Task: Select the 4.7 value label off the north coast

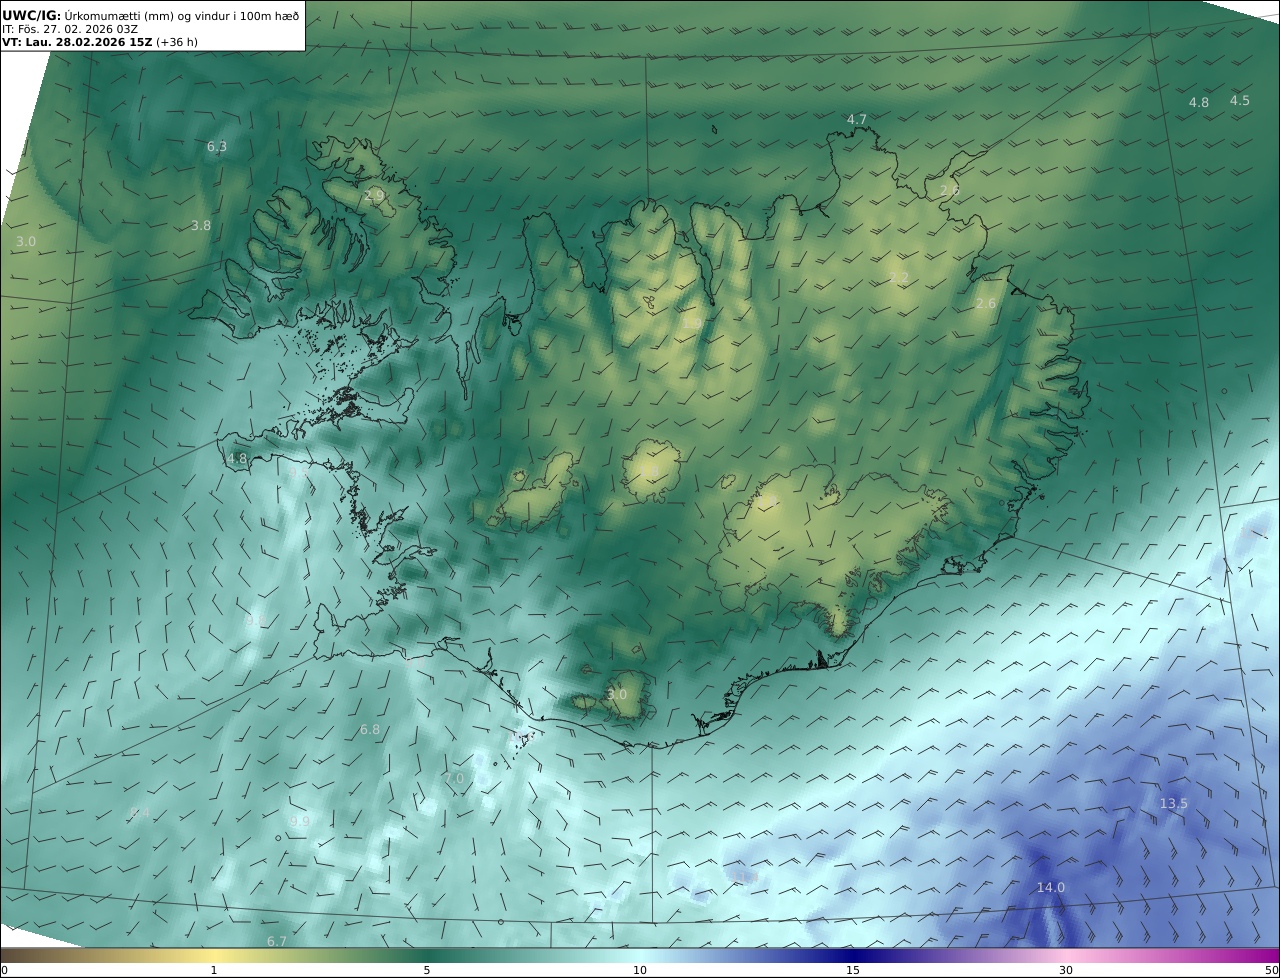Action: coord(857,119)
